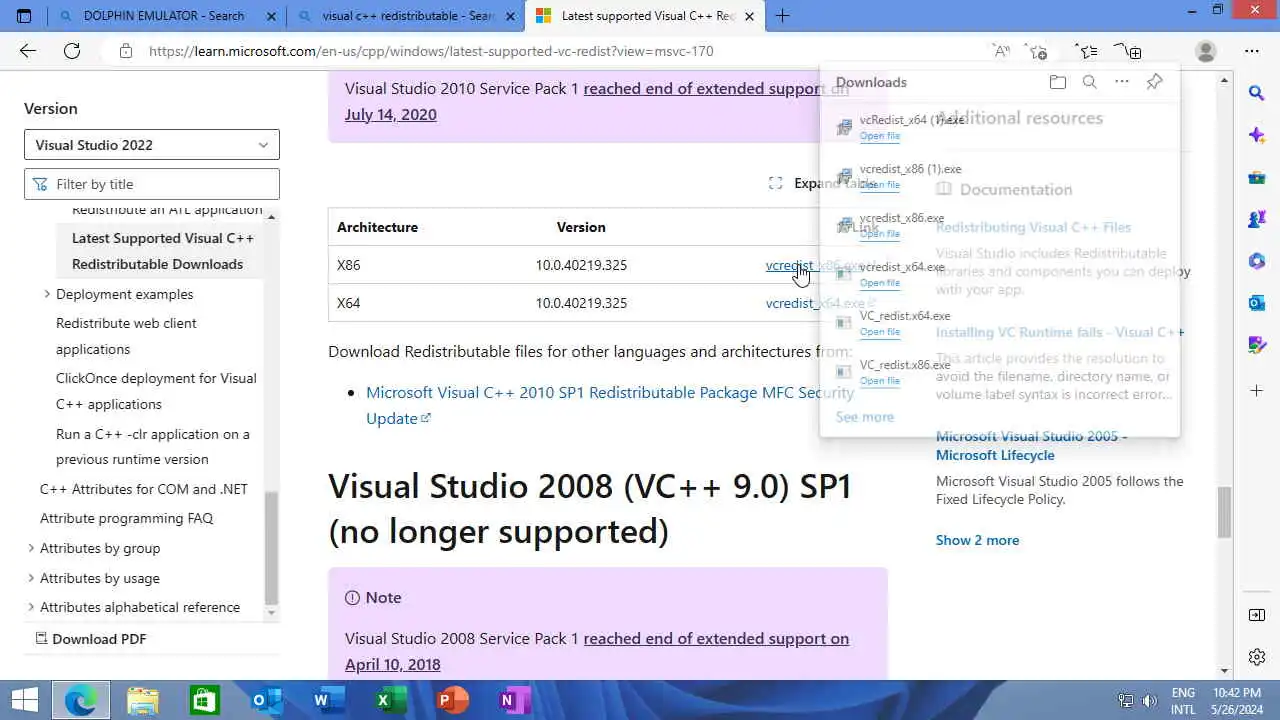The image size is (1280, 720).
Task: Search downloads in Downloads panel
Action: (1090, 82)
